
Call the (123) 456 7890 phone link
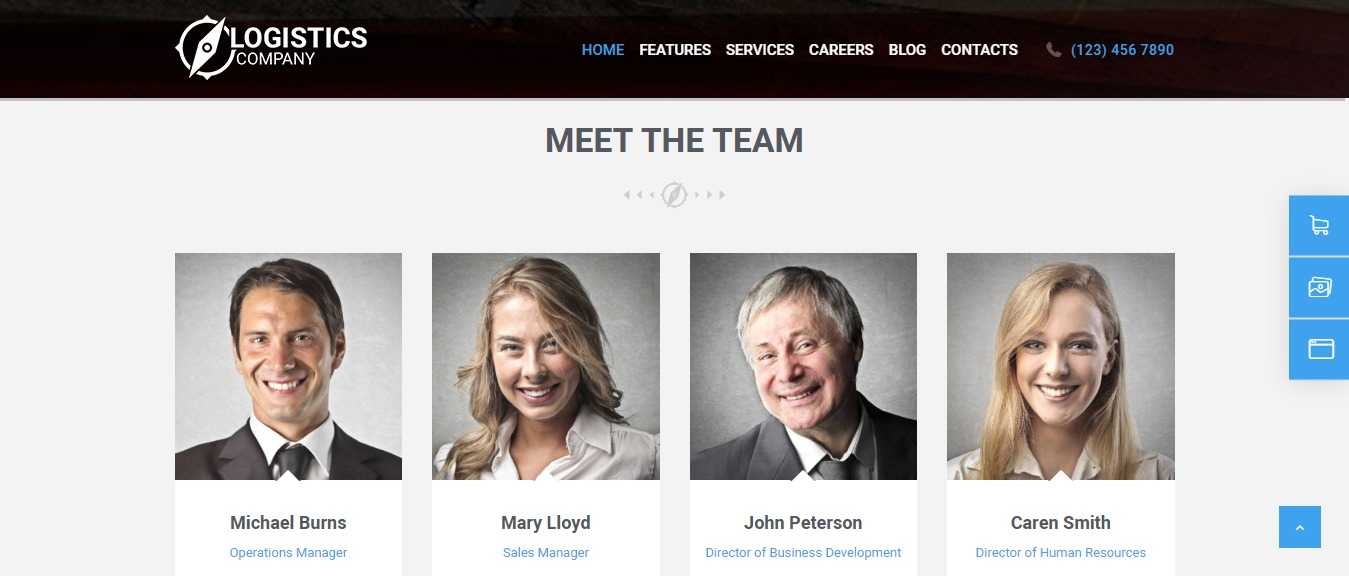(1122, 50)
